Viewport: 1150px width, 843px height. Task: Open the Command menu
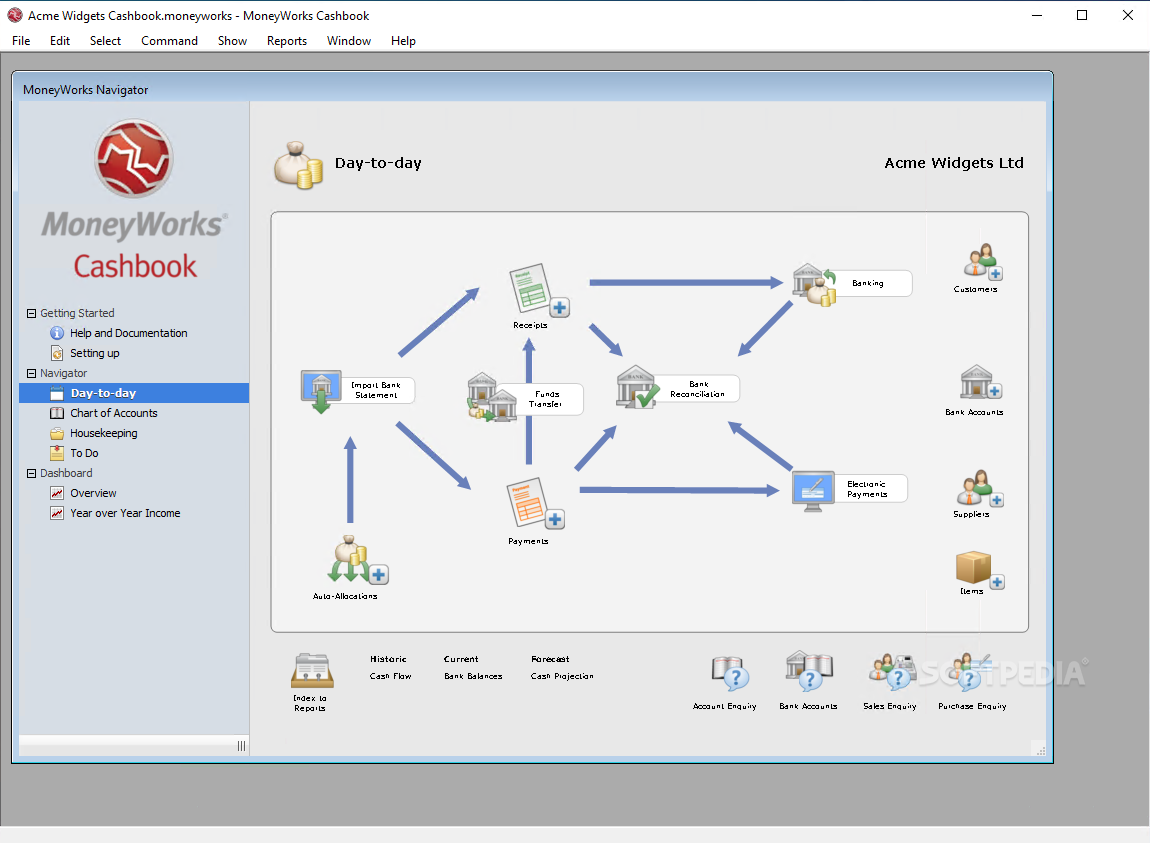(169, 41)
